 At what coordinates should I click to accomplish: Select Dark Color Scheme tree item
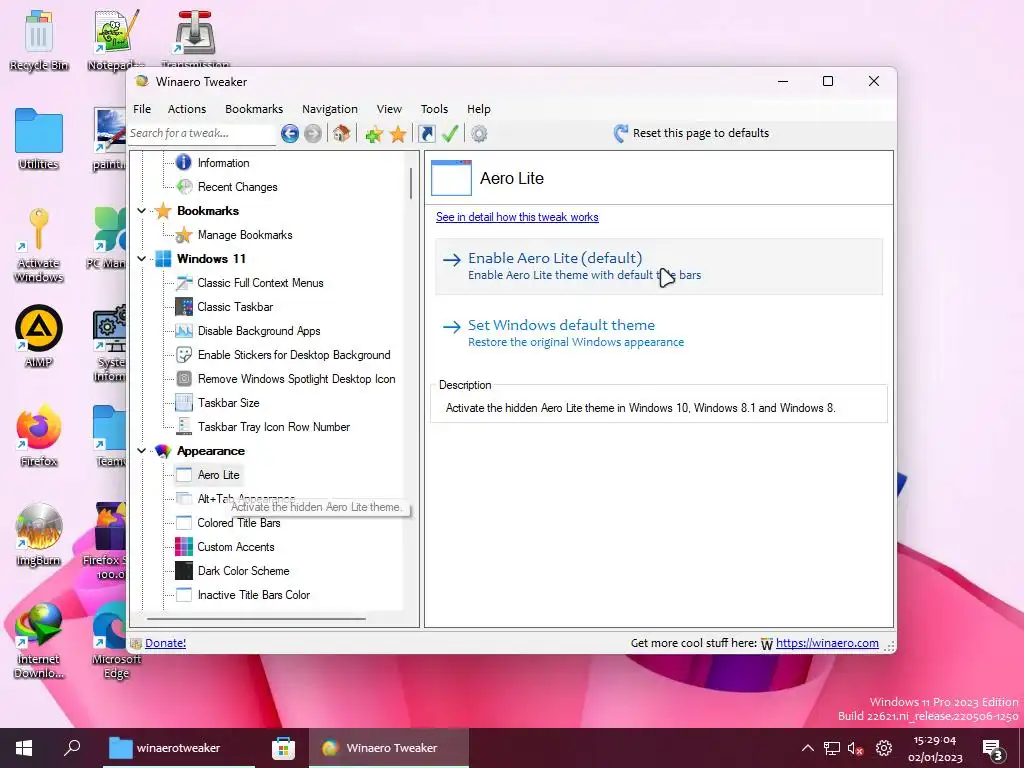(244, 571)
